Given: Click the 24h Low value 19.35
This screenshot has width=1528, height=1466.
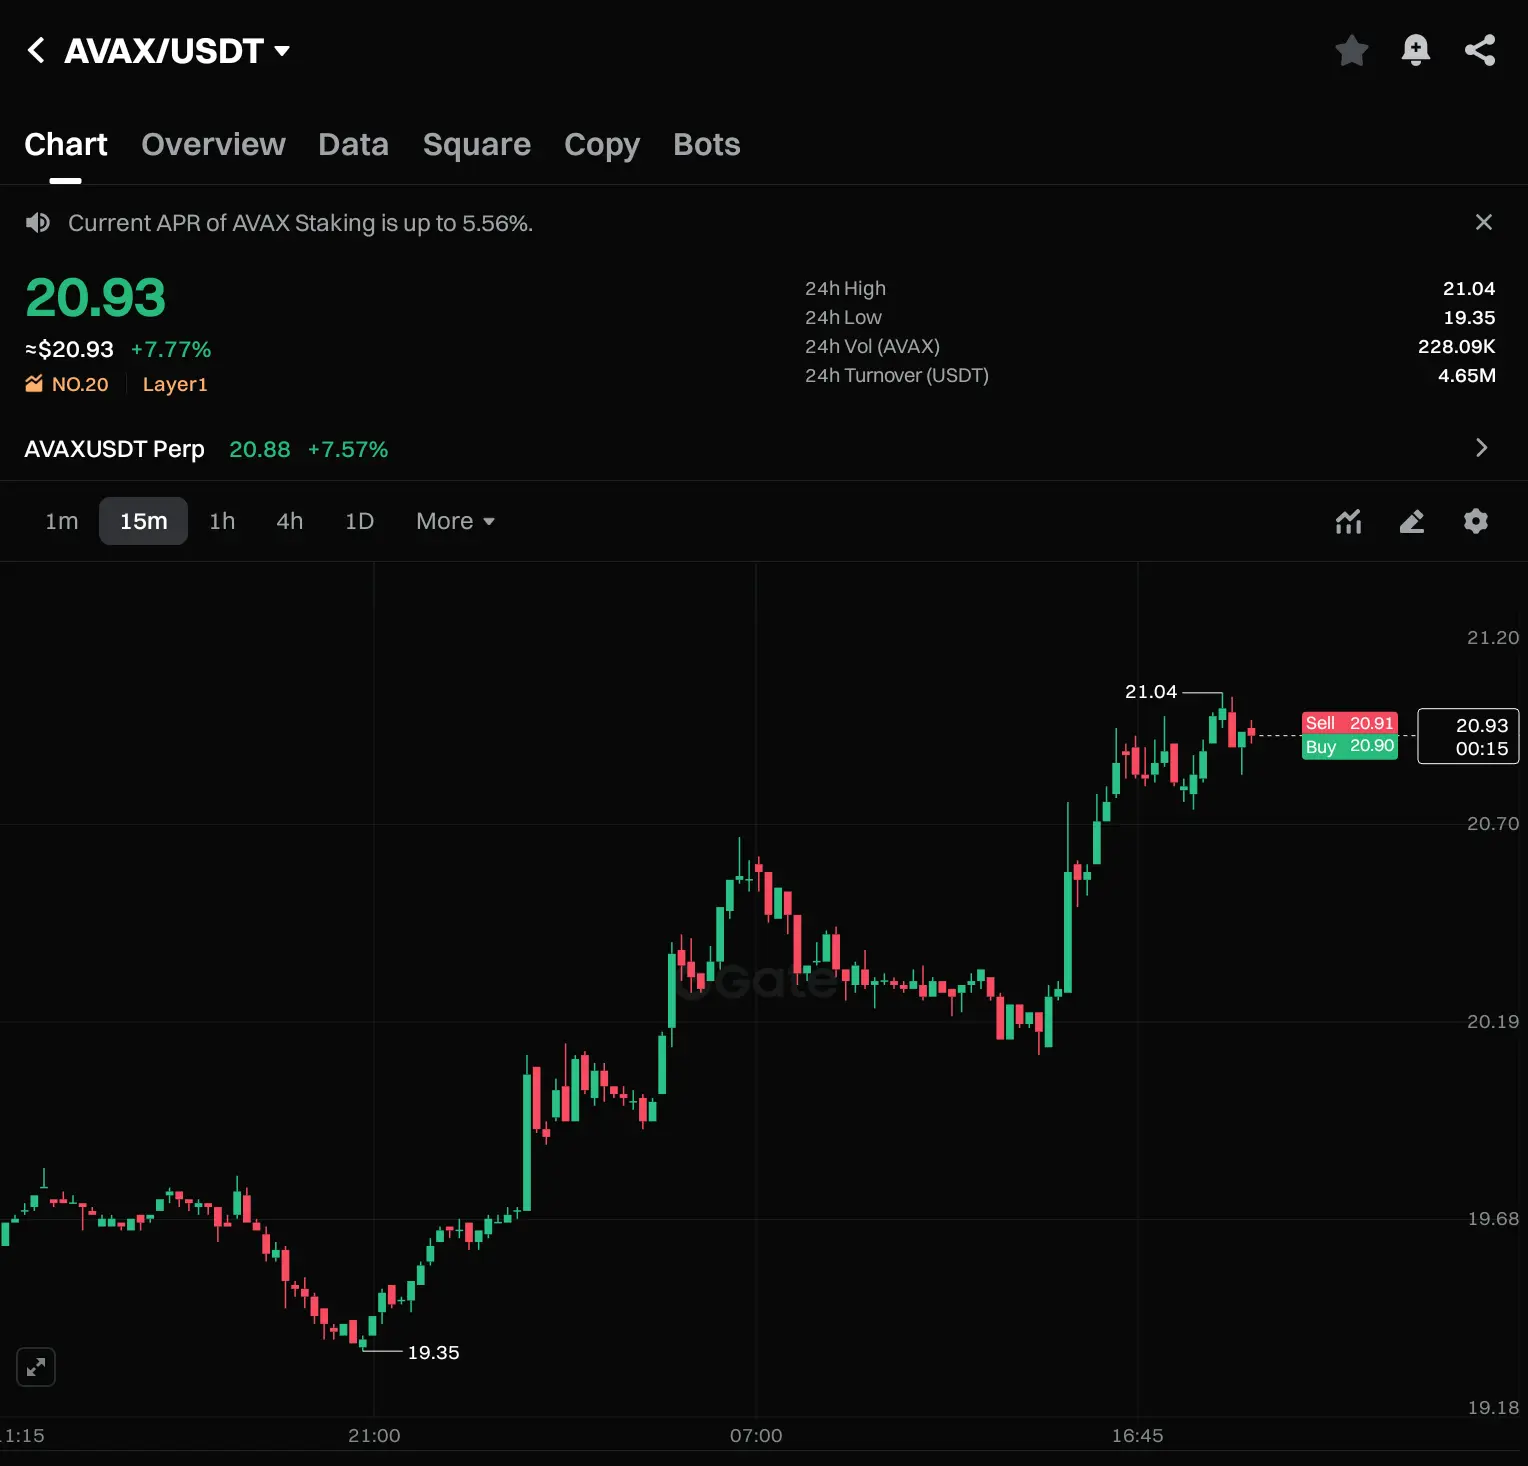Looking at the screenshot, I should point(1469,317).
